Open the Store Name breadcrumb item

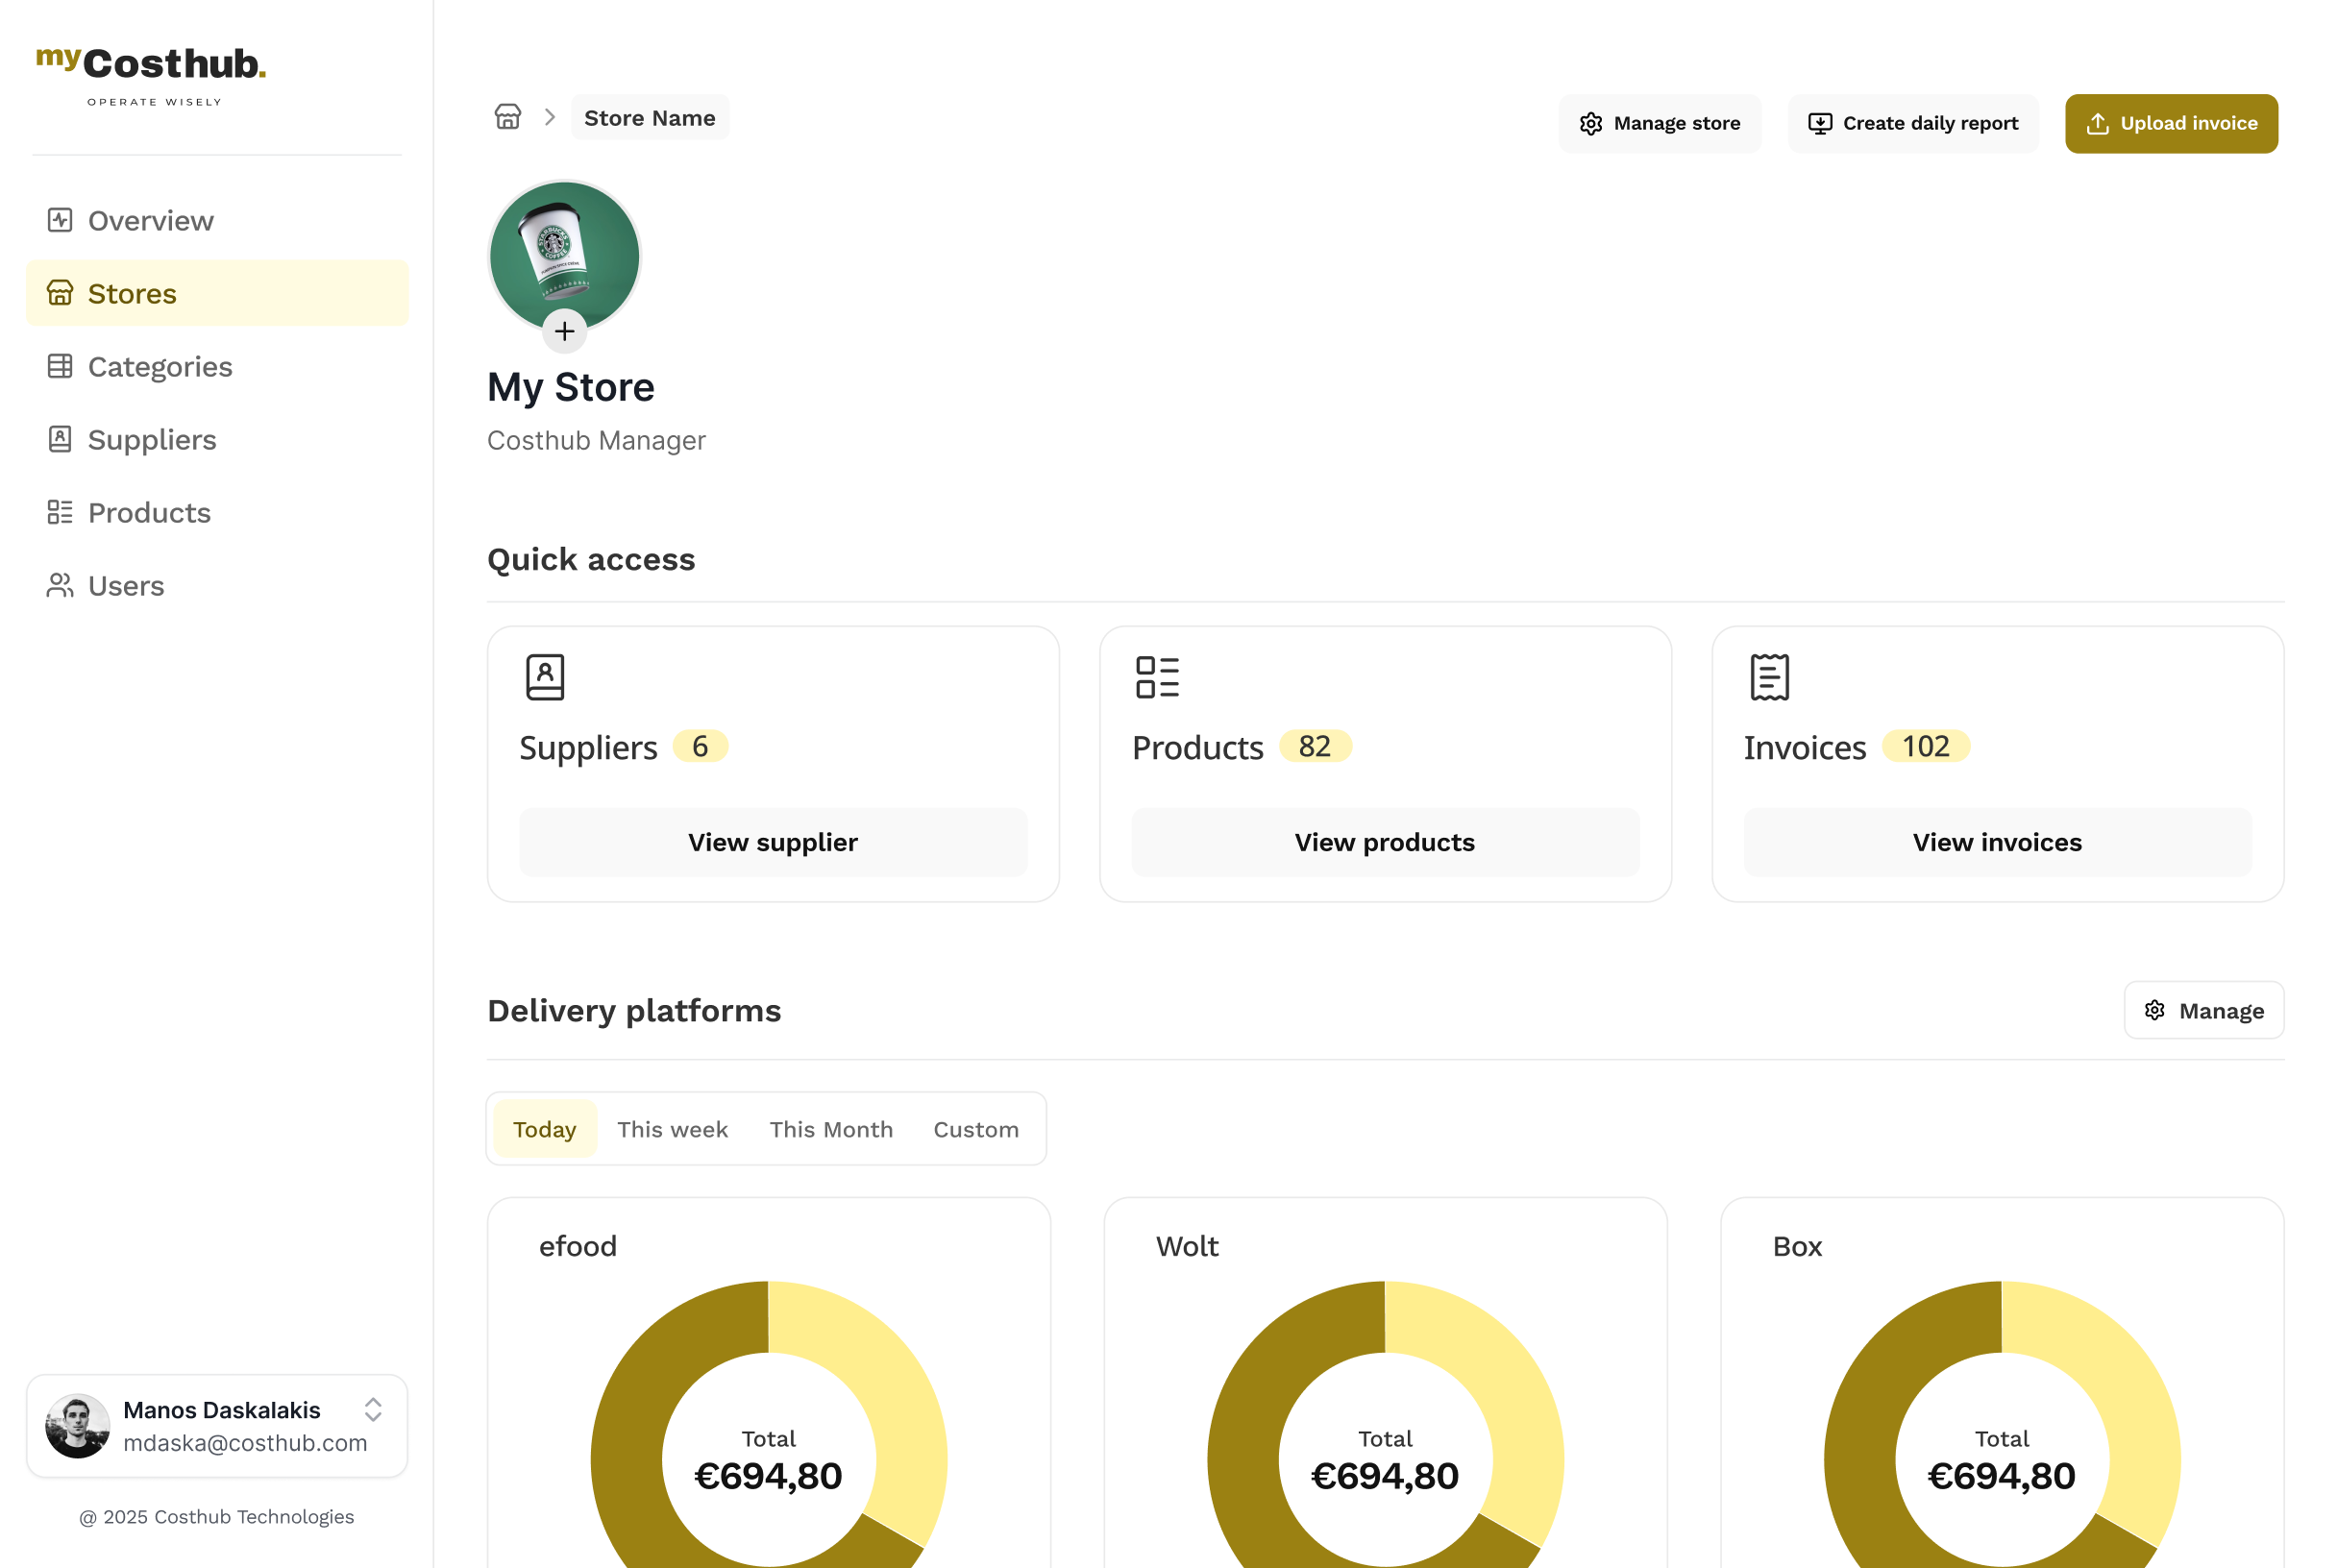[x=649, y=117]
